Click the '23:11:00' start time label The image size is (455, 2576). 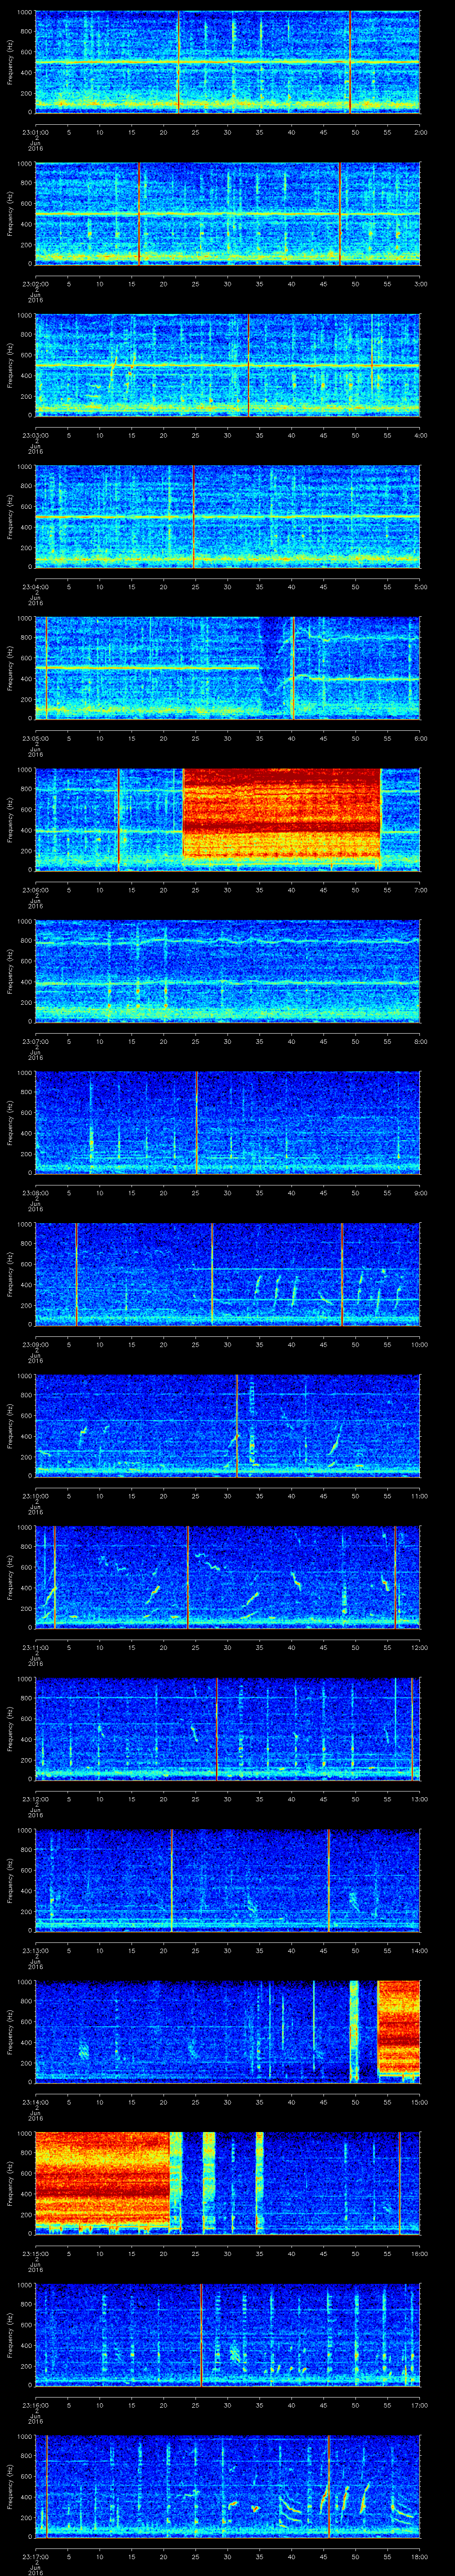[35, 1647]
